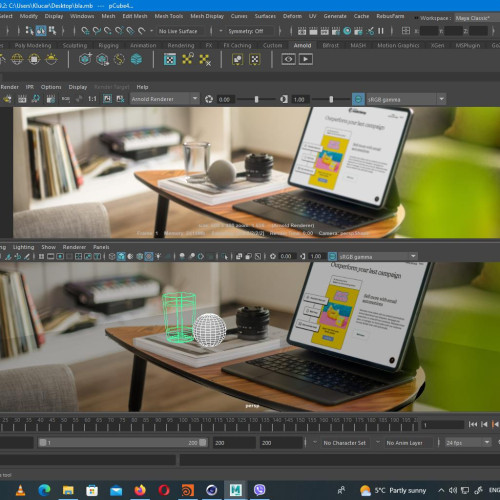Viewport: 500px width, 500px height.
Task: Enable Snap to Grids
Action: pos(85,31)
